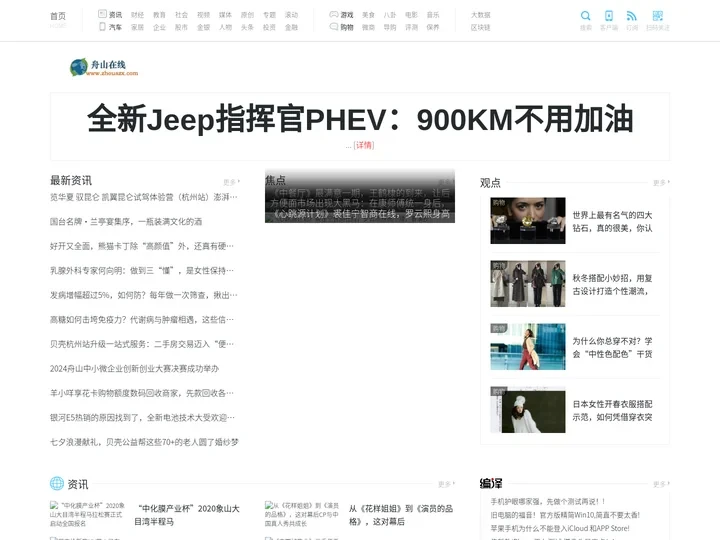Select 导购 in top navigation
The height and width of the screenshot is (540, 720).
coord(390,27)
